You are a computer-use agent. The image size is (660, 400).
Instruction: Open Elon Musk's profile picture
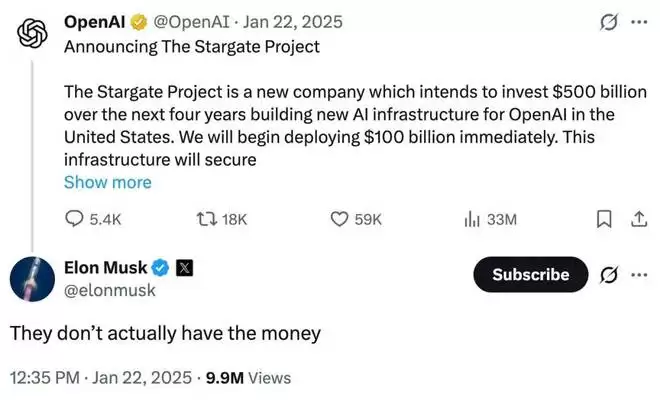32,277
